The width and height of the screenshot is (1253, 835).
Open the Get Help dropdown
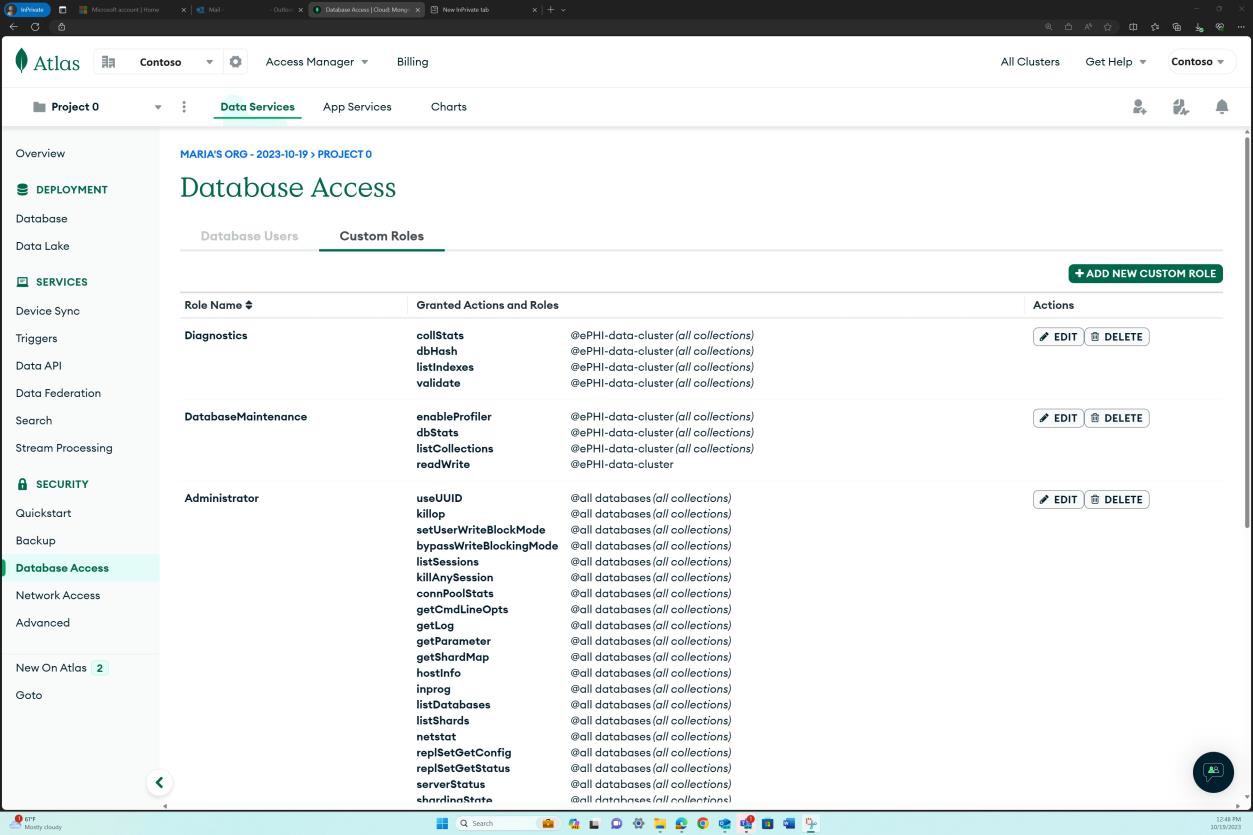coord(1114,61)
